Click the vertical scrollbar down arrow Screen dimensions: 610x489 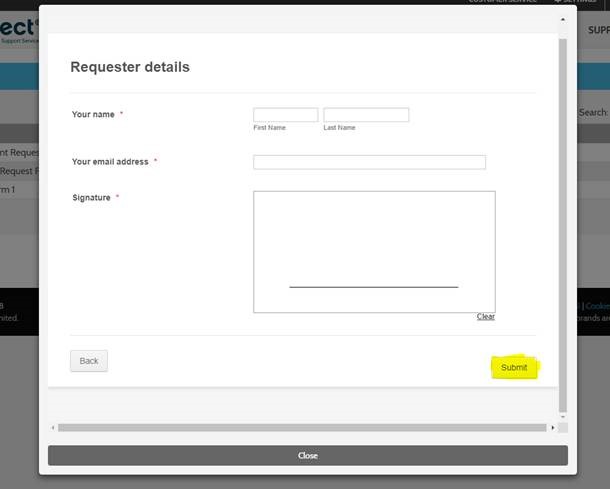(x=563, y=417)
